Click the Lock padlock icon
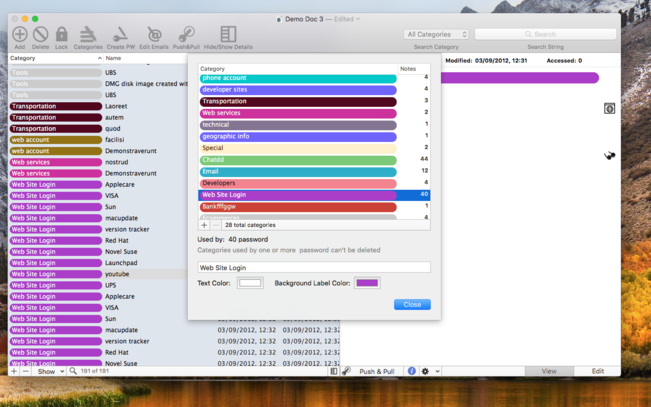The height and width of the screenshot is (407, 651). (x=61, y=34)
